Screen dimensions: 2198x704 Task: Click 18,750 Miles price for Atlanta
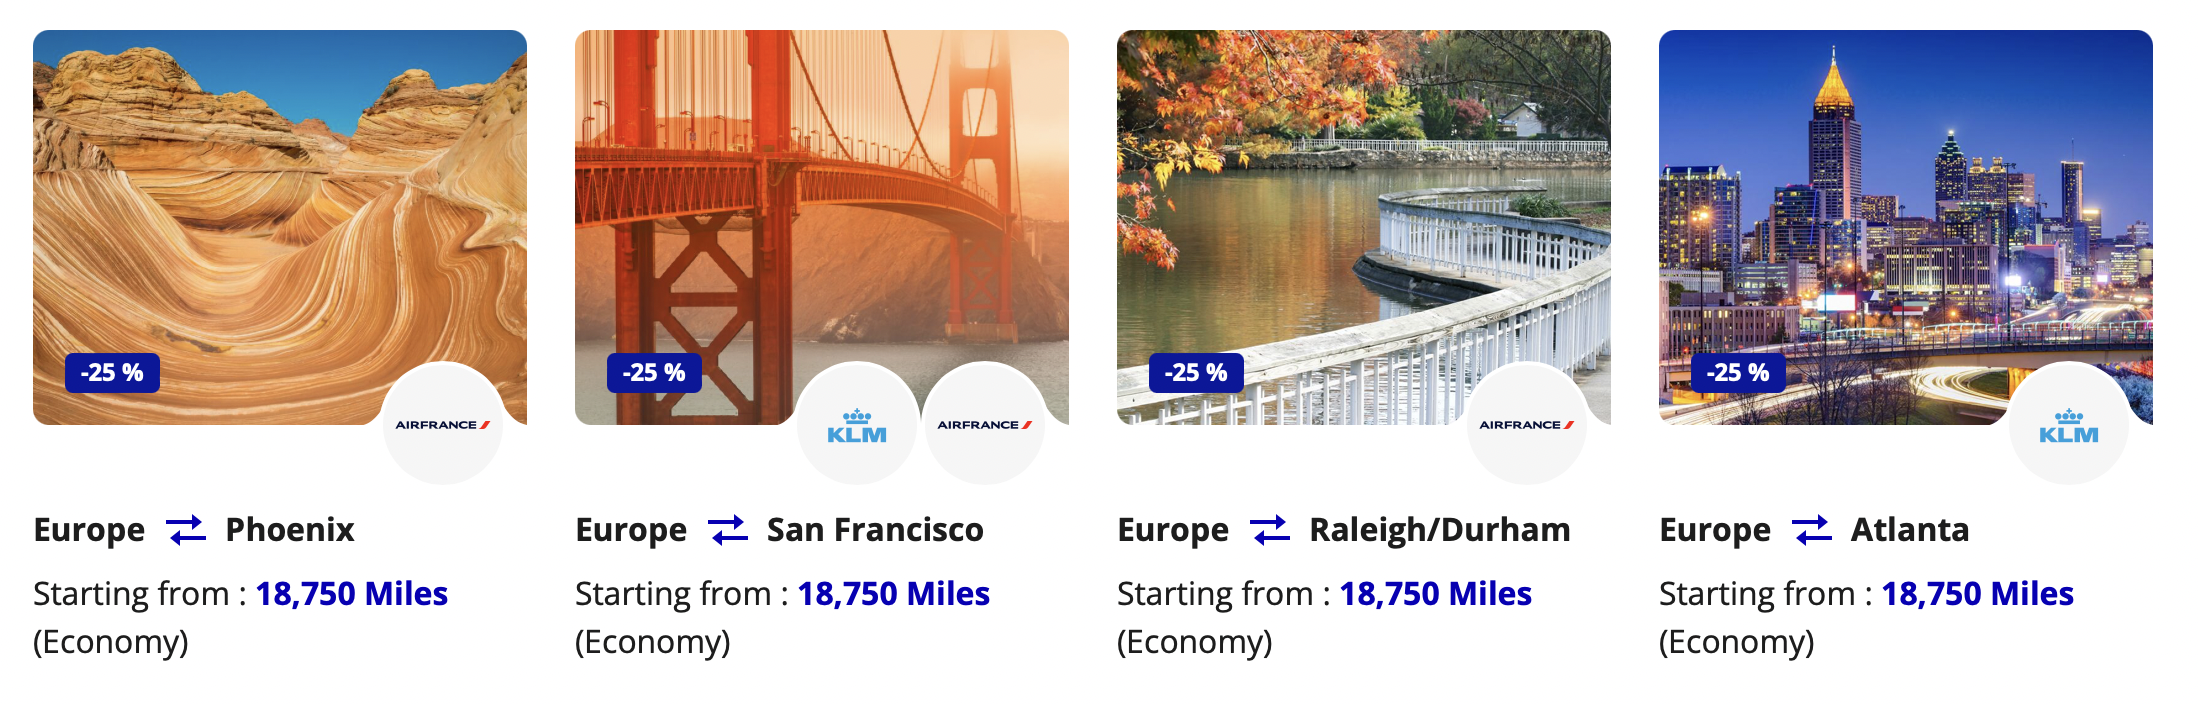[1977, 594]
